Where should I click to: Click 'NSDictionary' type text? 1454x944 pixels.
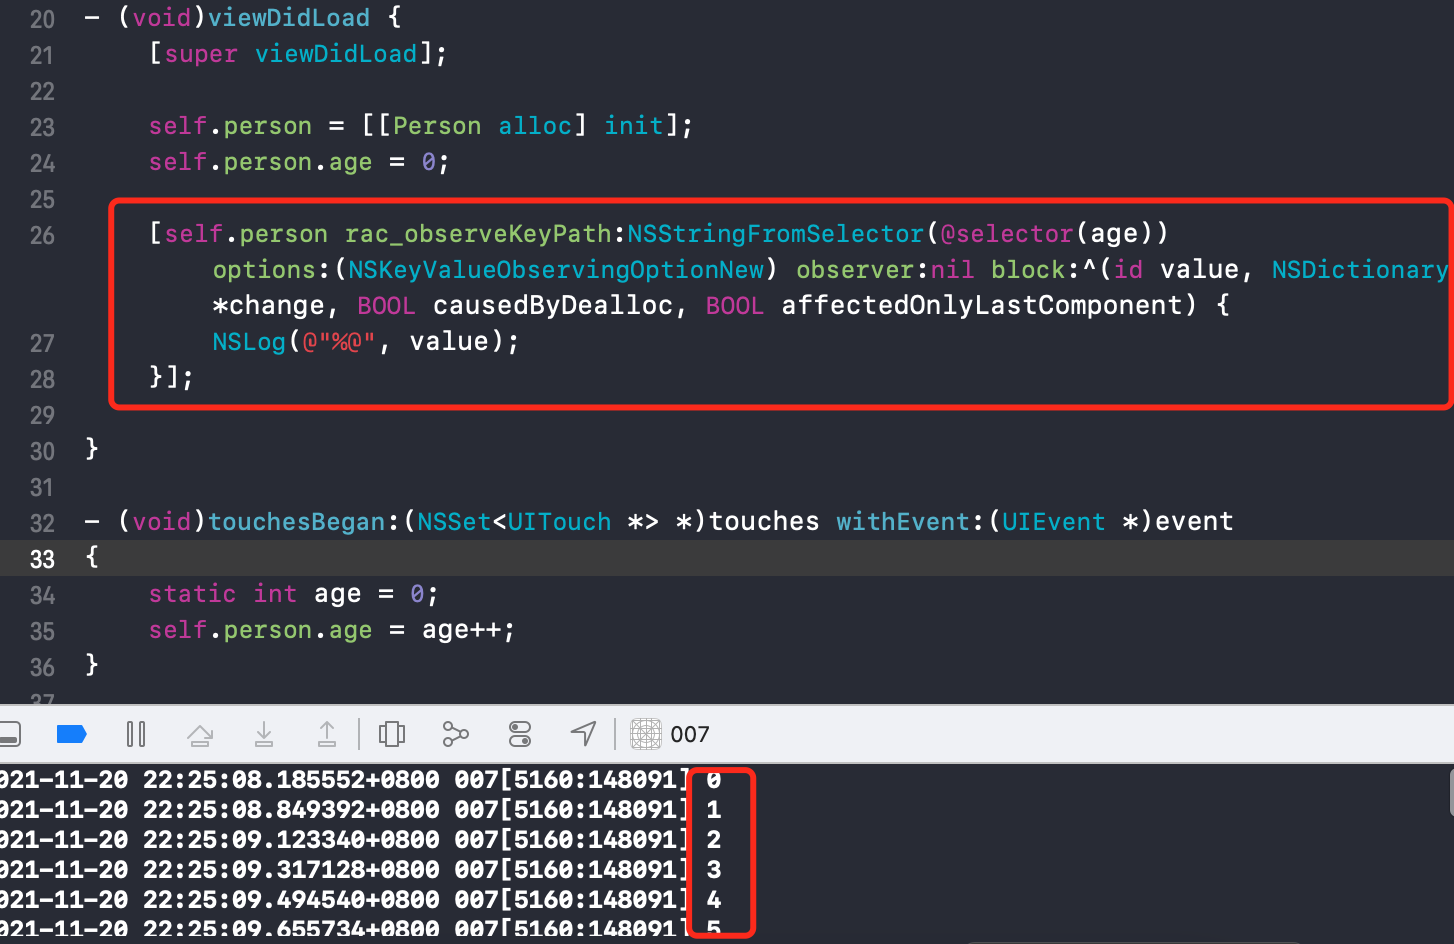(1360, 270)
